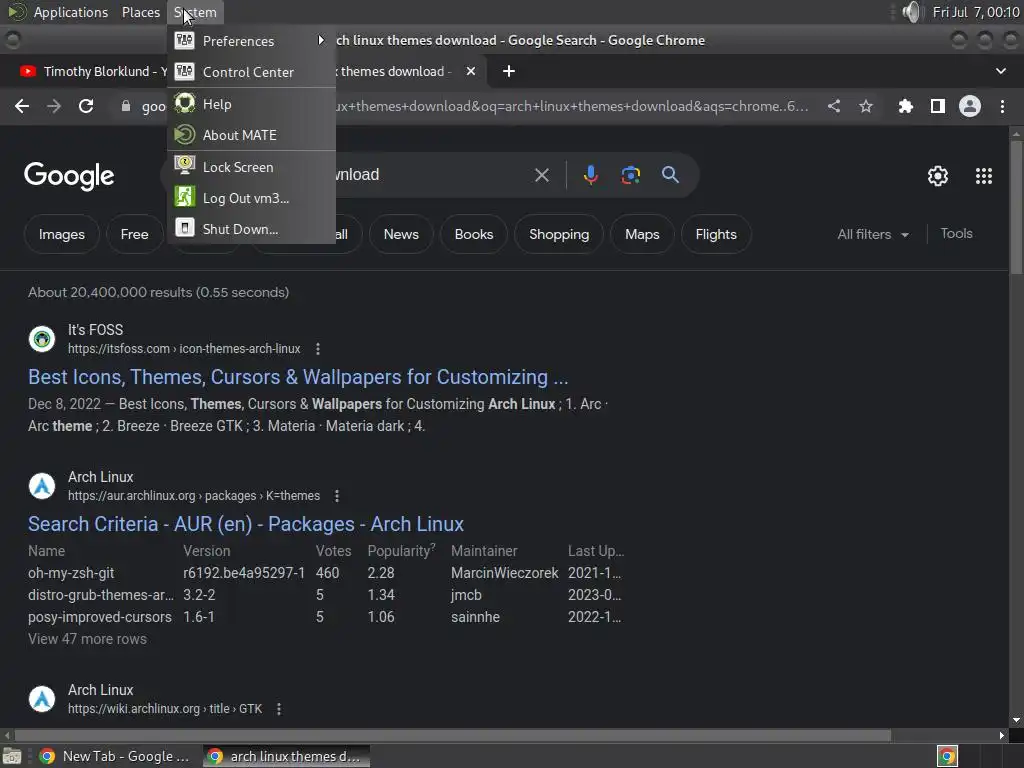Click Arch Linux AUR favicon
Viewport: 1024px width, 768px height.
coord(42,486)
